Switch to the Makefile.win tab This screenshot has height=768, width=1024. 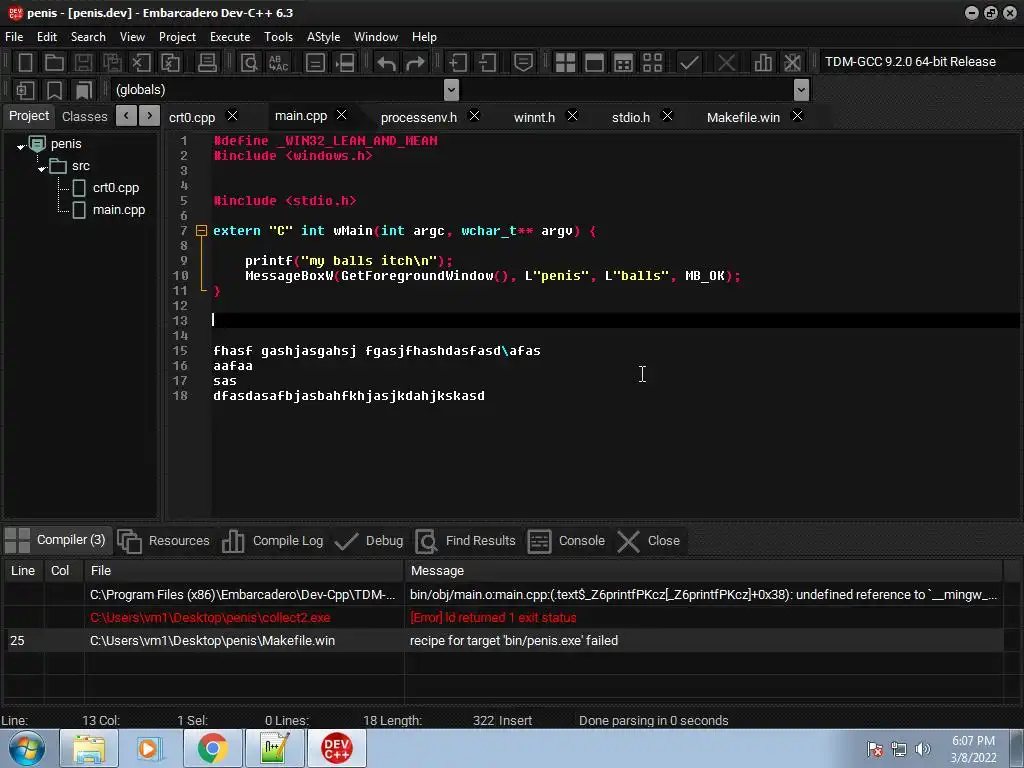[743, 118]
